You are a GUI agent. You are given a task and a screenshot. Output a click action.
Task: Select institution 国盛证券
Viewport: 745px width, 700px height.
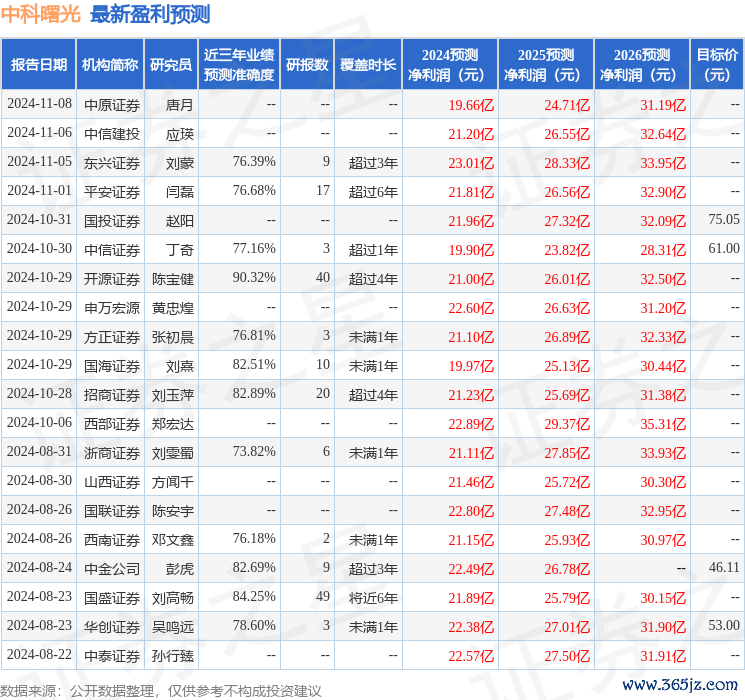(112, 598)
